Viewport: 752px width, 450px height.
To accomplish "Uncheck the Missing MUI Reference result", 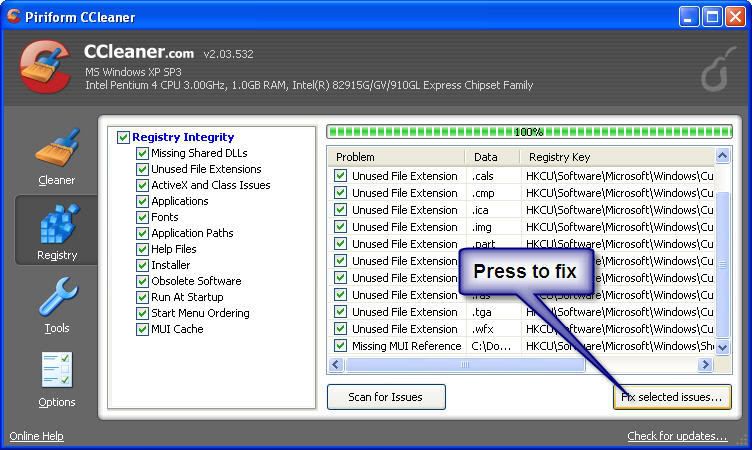I will click(341, 345).
